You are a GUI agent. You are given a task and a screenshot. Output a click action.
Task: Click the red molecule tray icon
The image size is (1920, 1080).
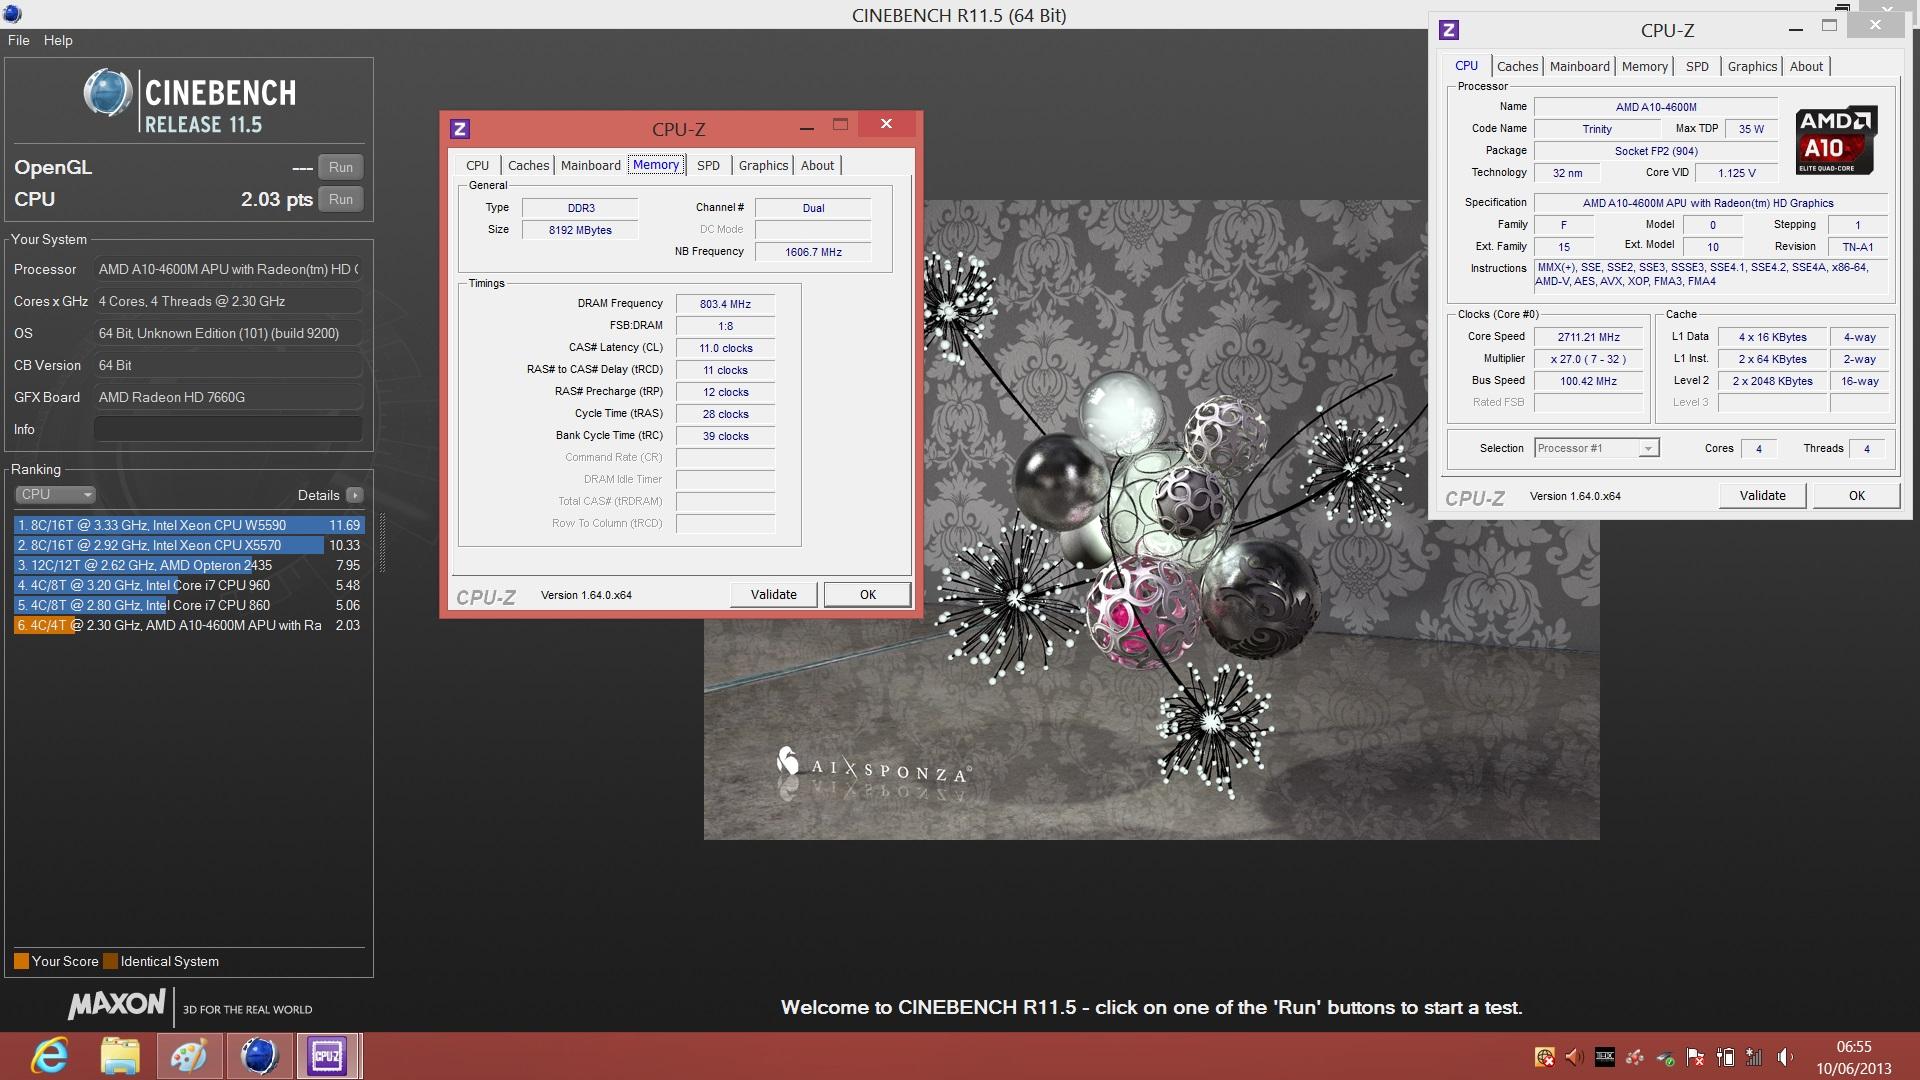pyautogui.click(x=1635, y=1057)
